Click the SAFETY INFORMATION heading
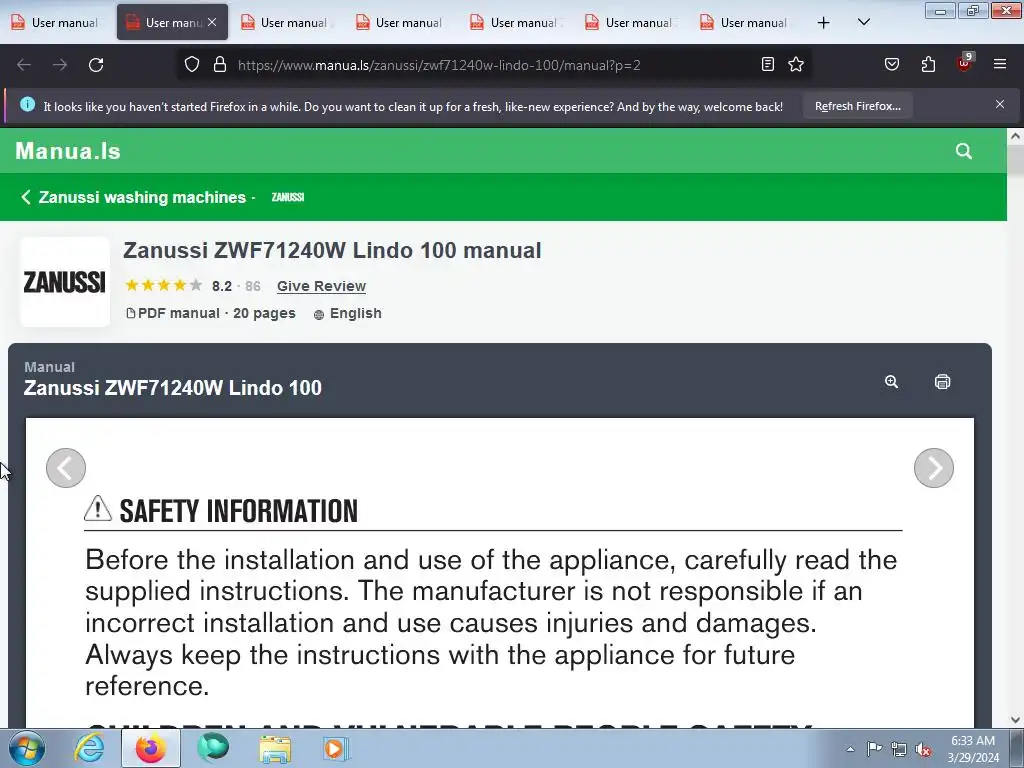Viewport: 1024px width, 768px height. tap(238, 511)
